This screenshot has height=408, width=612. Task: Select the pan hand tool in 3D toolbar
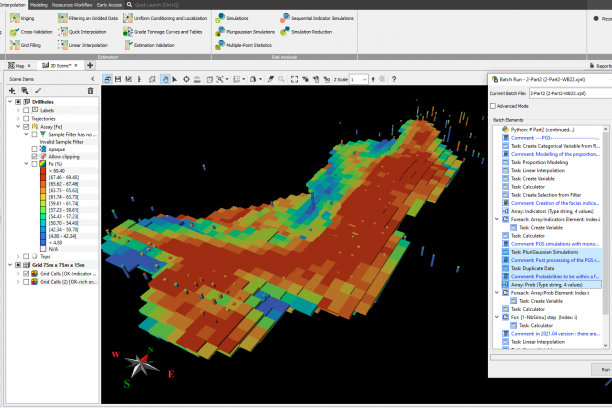pyautogui.click(x=165, y=79)
